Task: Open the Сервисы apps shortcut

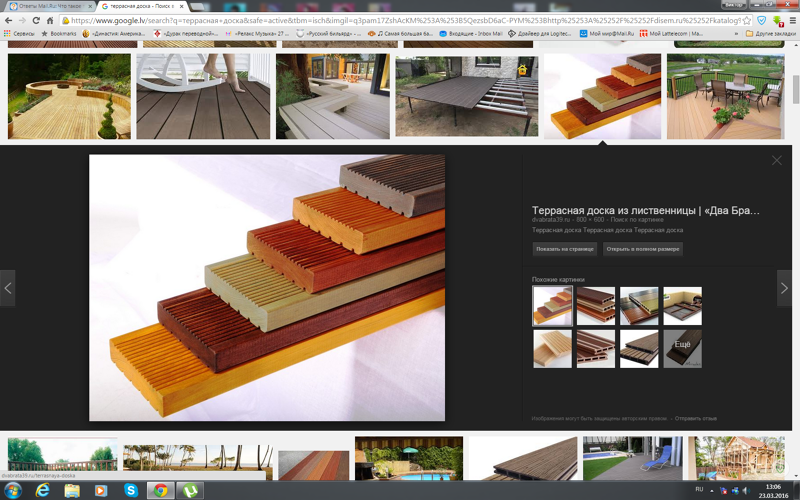Action: (x=19, y=33)
